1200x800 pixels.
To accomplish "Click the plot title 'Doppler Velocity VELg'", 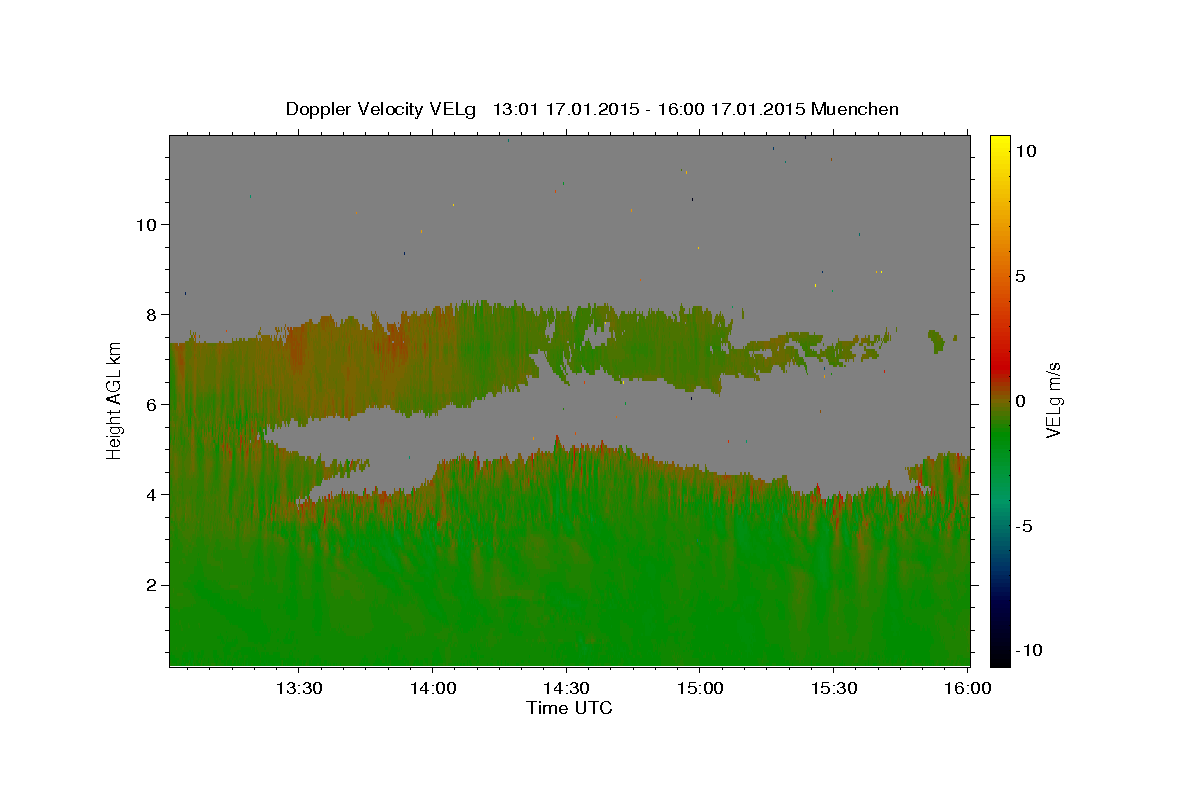I will pos(381,109).
